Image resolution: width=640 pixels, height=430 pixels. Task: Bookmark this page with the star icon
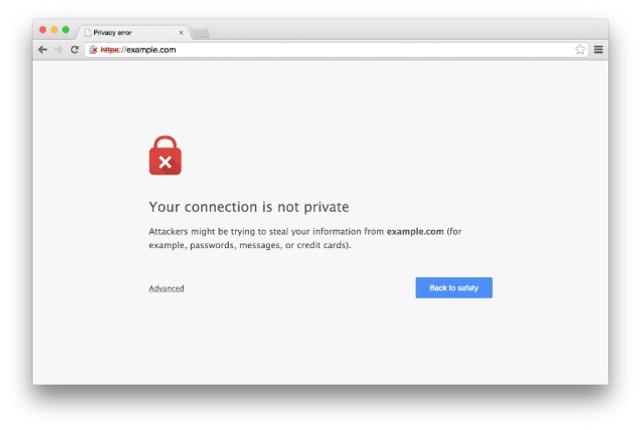(580, 50)
